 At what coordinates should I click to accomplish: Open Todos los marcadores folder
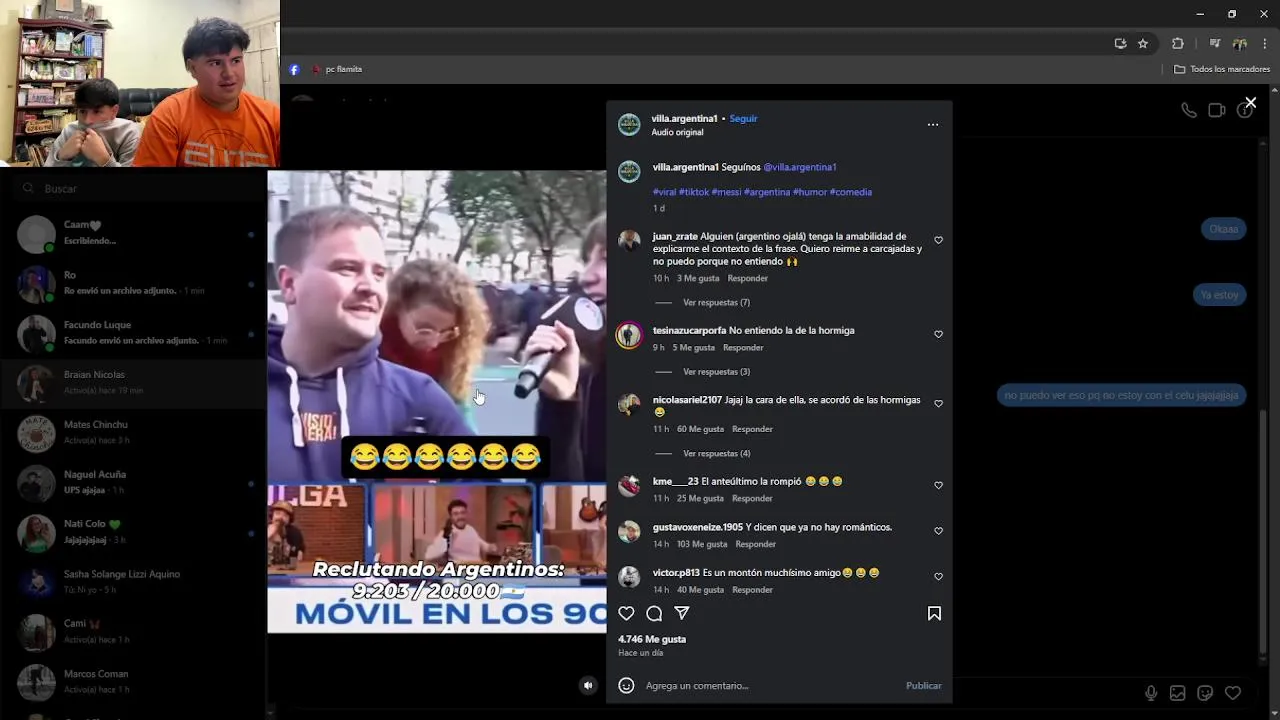point(1222,69)
